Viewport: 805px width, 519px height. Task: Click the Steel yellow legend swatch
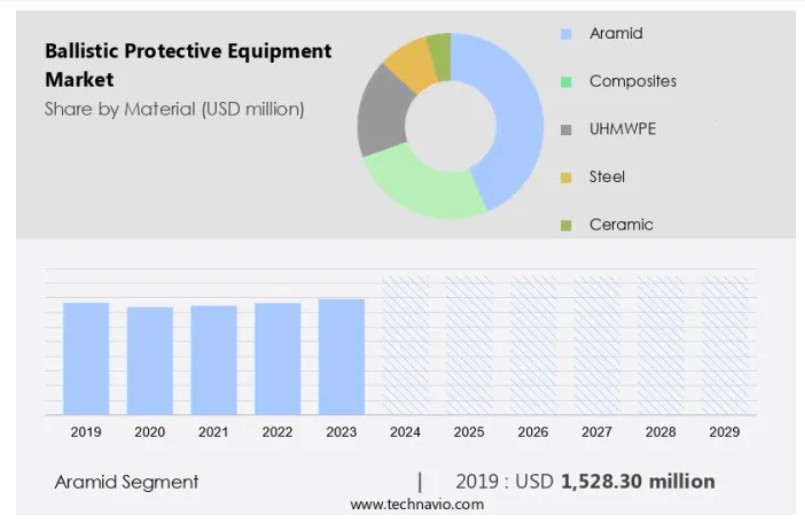coord(566,178)
